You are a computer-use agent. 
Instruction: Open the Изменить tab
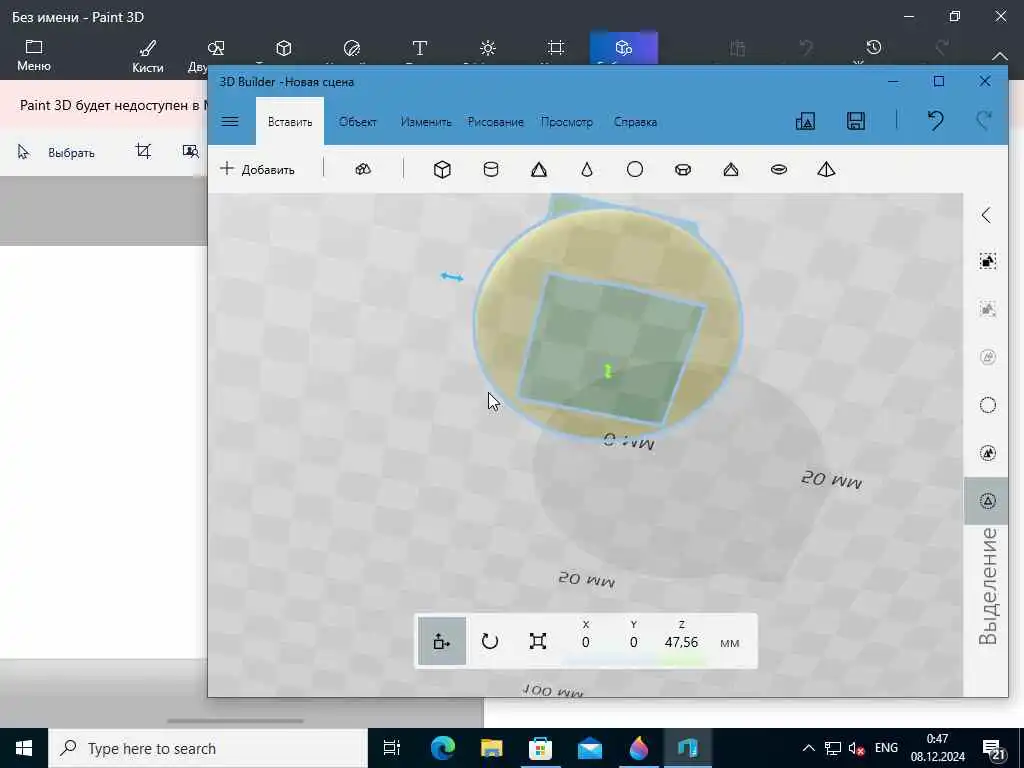coord(426,122)
